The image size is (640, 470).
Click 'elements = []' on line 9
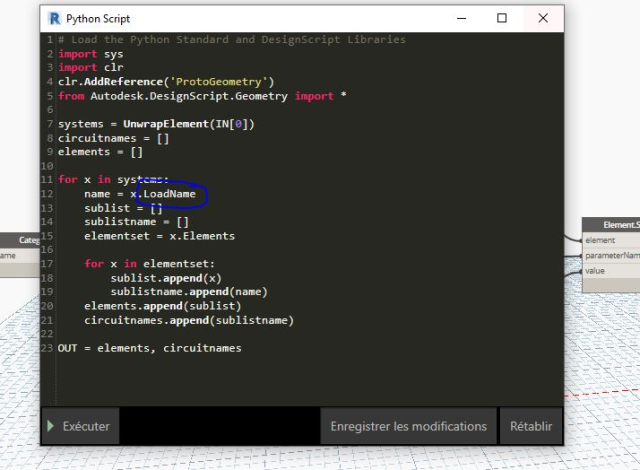tap(100, 152)
